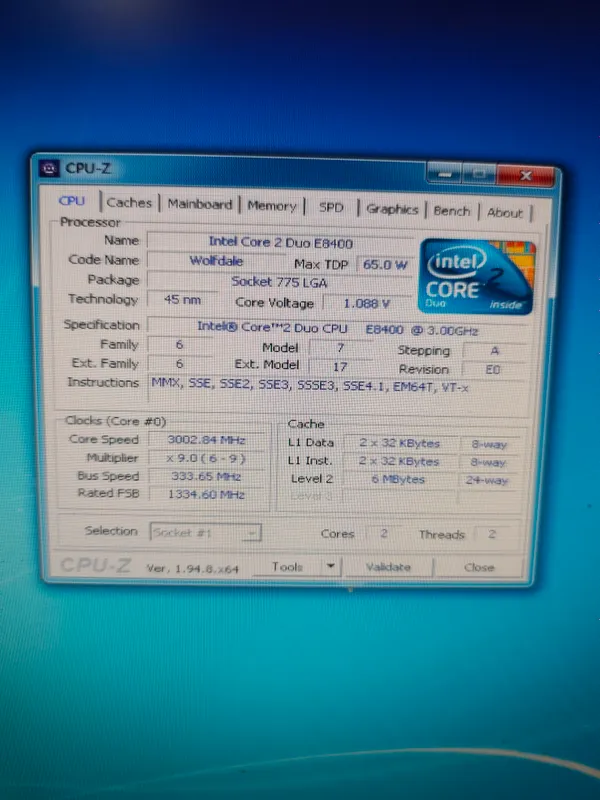Expand the Socket #1 selection combo box
The height and width of the screenshot is (800, 600).
pyautogui.click(x=206, y=533)
